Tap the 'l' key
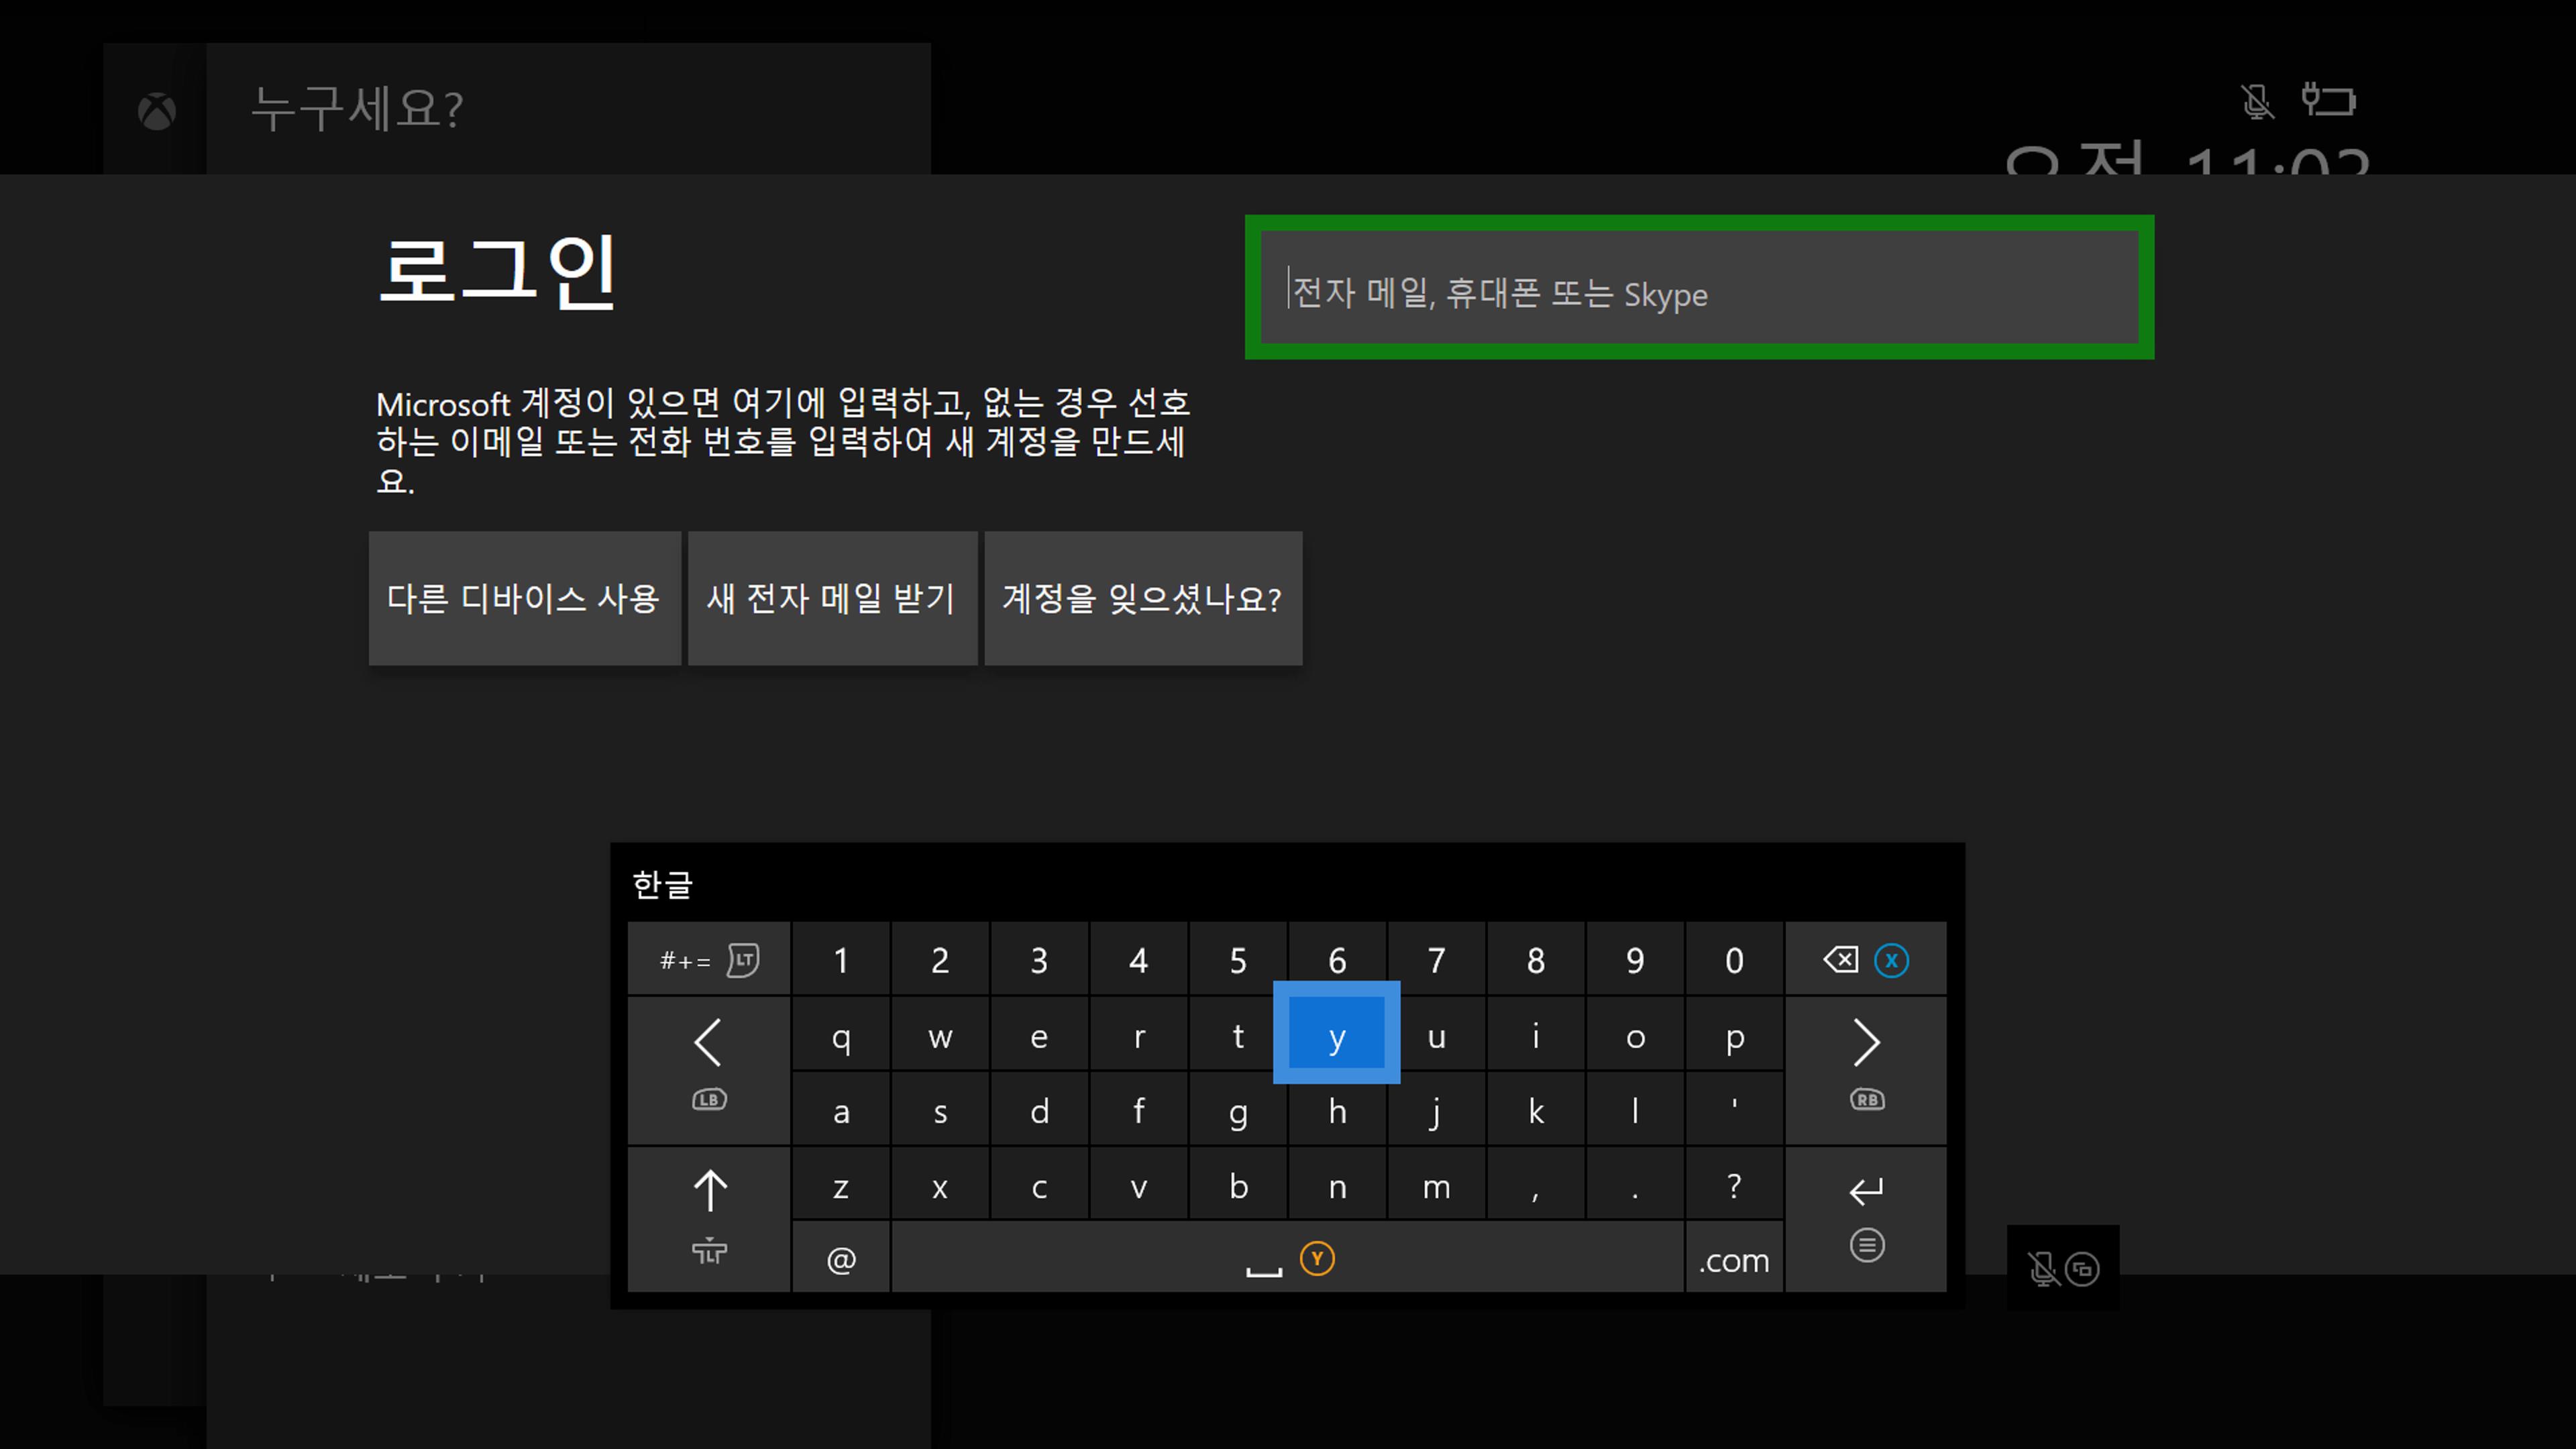 click(x=1634, y=1109)
